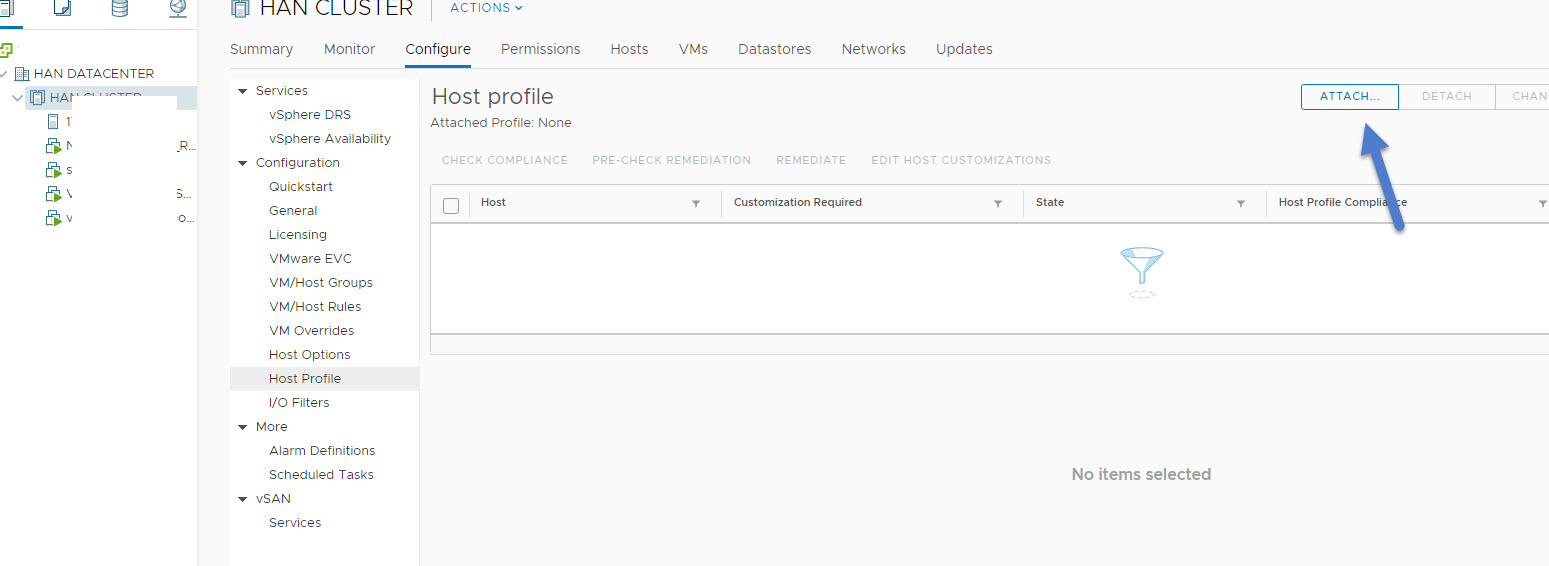
Task: Collapse the Services section in sidebar
Action: [242, 91]
